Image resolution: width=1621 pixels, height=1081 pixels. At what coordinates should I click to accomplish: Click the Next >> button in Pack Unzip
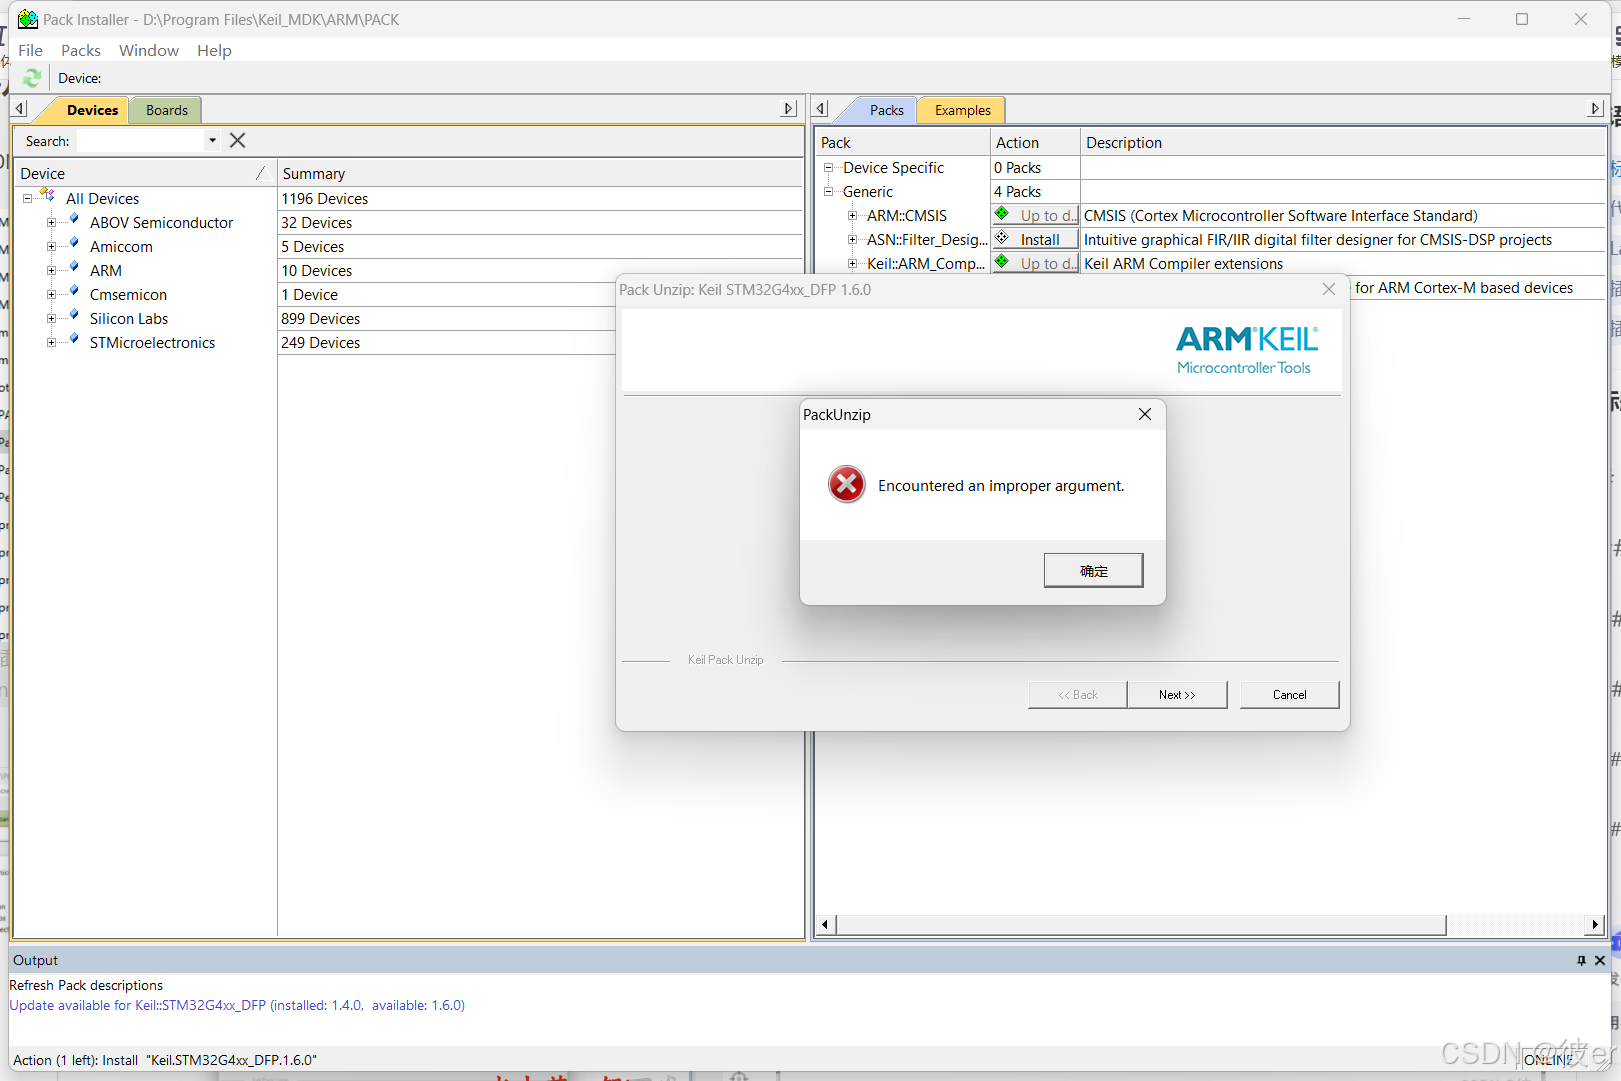(1177, 695)
